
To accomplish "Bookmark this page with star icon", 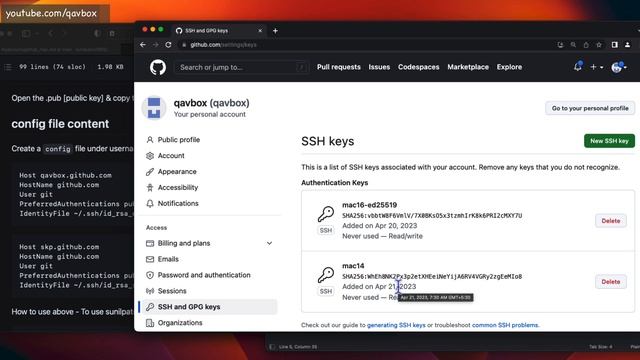I will pos(599,45).
